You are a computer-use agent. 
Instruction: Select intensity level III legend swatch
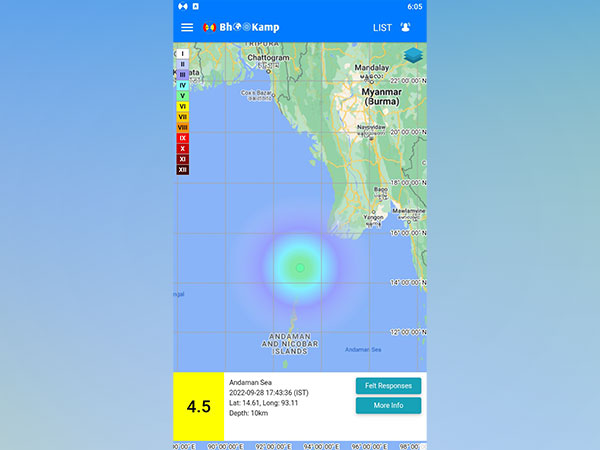click(183, 75)
